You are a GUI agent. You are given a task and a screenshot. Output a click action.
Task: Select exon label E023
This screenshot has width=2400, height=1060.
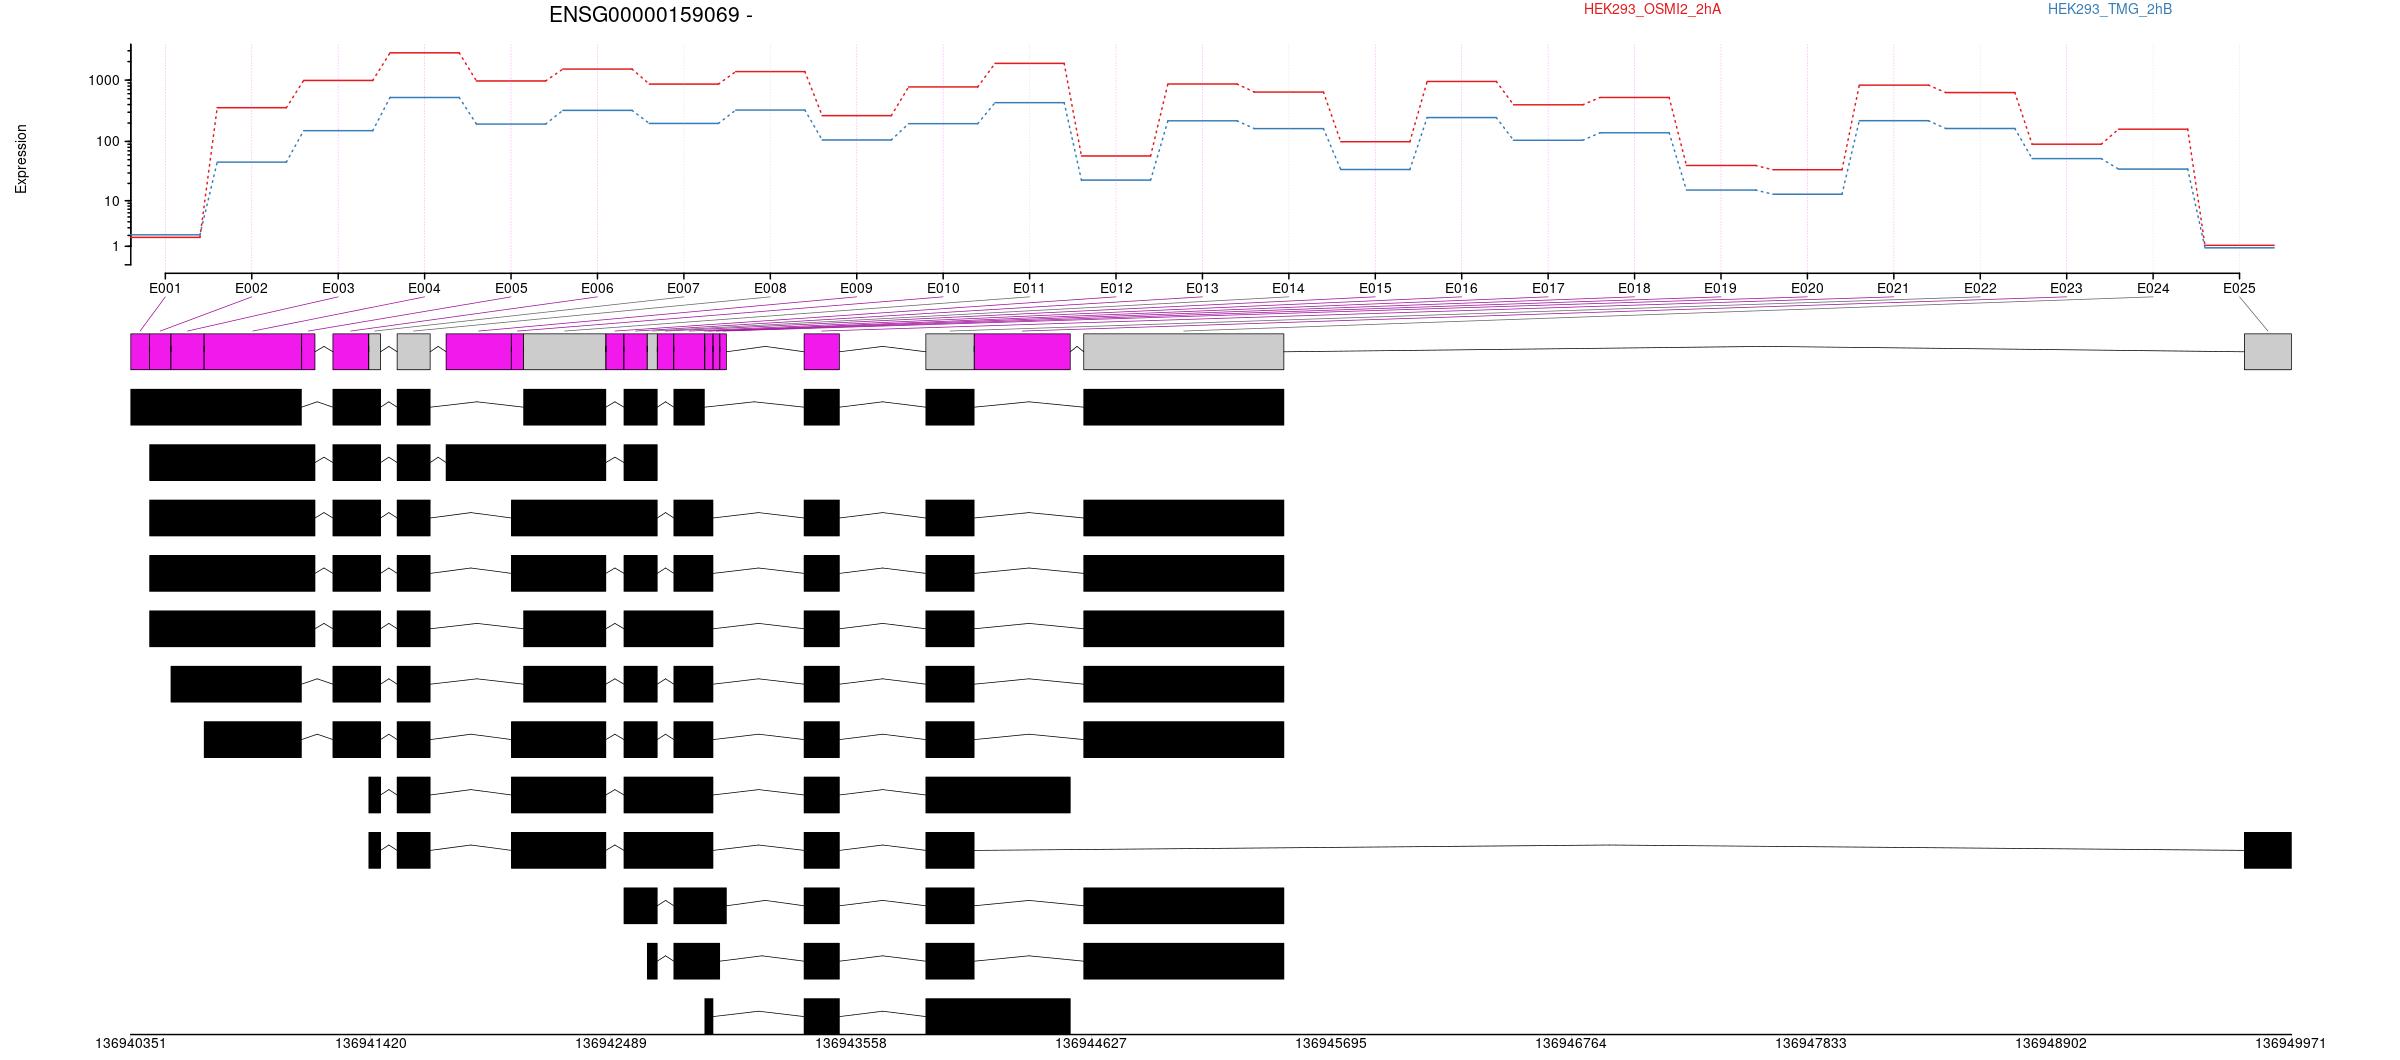[x=2066, y=289]
